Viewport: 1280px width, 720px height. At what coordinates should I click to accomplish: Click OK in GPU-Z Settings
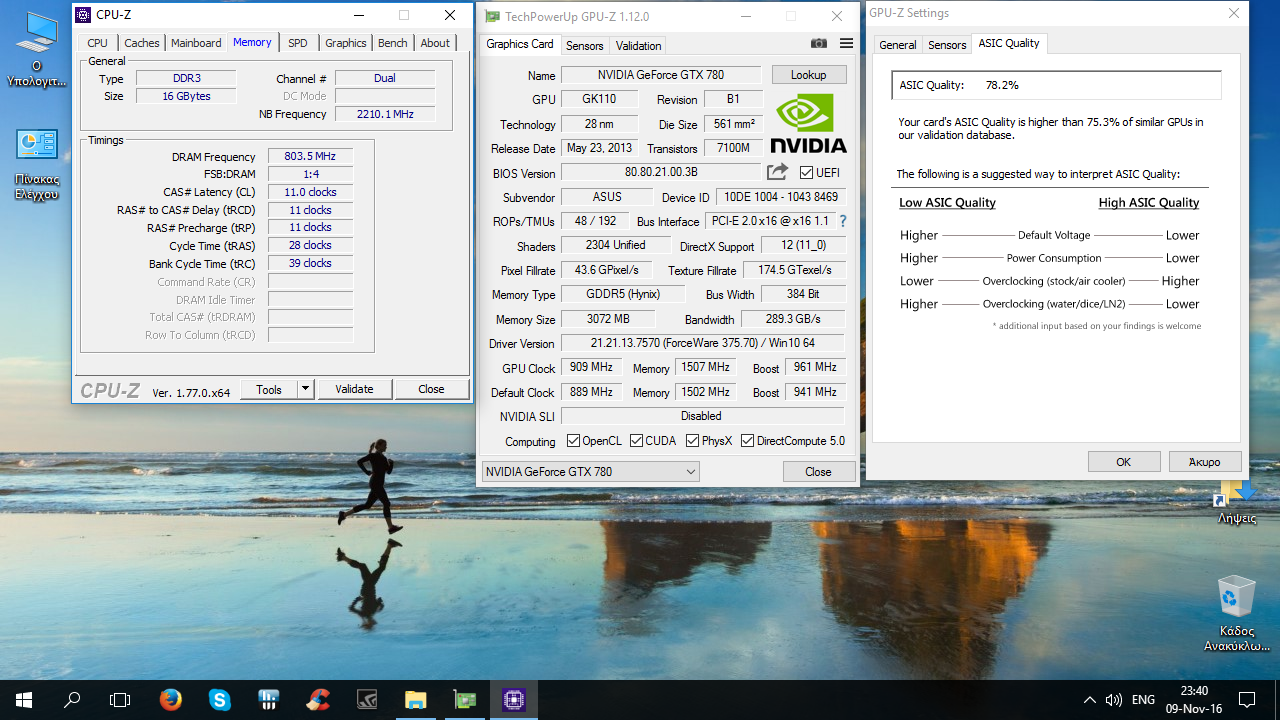[x=1123, y=462]
